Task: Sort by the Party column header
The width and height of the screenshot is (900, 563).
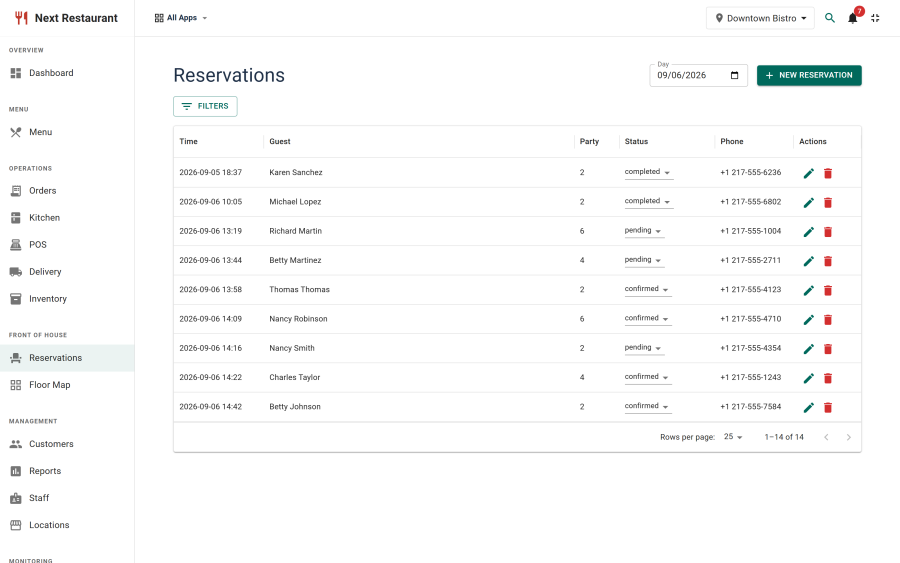Action: coord(589,141)
